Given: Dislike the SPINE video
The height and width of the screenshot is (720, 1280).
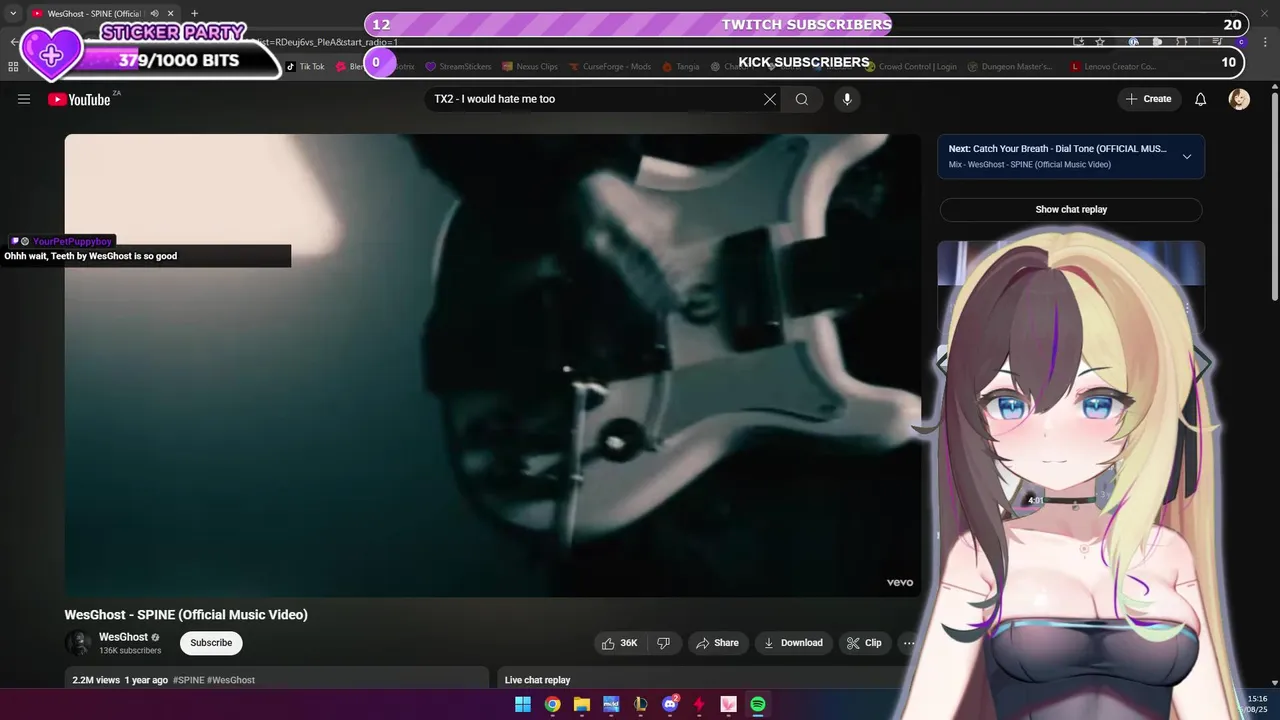Looking at the screenshot, I should (x=664, y=643).
